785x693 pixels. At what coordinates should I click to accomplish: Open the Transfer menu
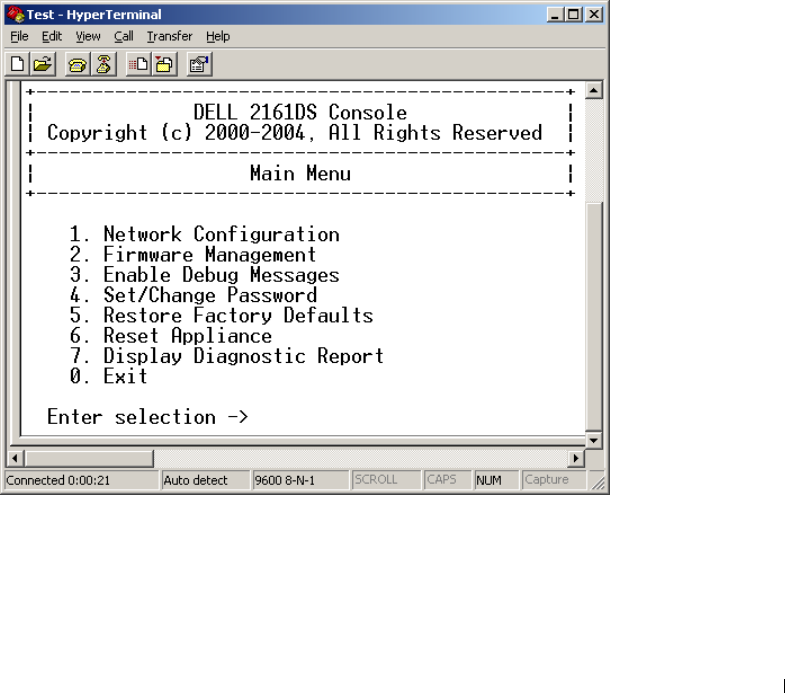tap(169, 37)
